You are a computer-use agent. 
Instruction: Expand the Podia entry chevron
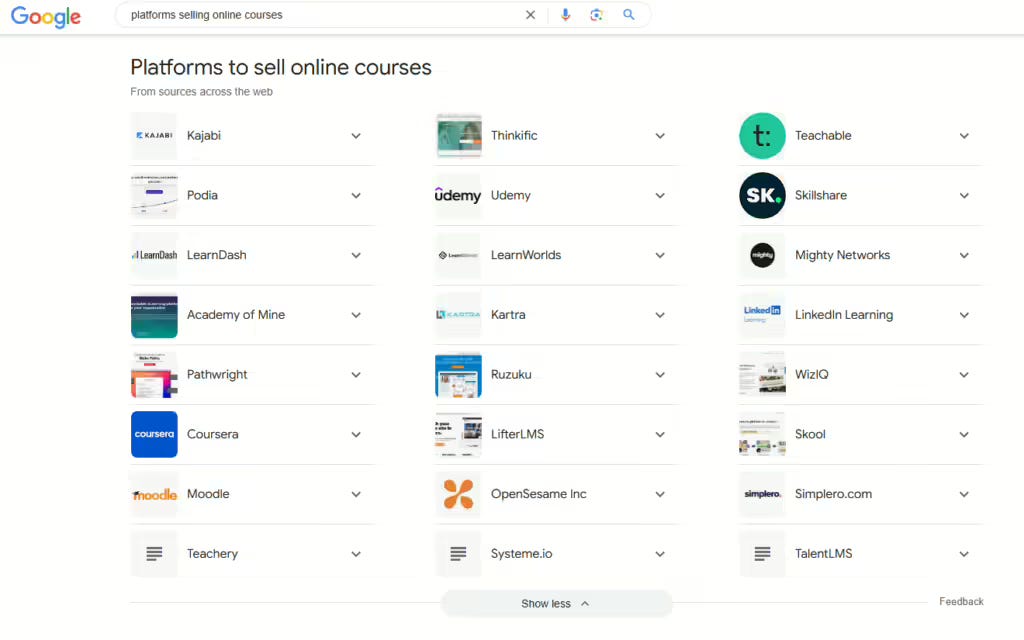tap(356, 195)
